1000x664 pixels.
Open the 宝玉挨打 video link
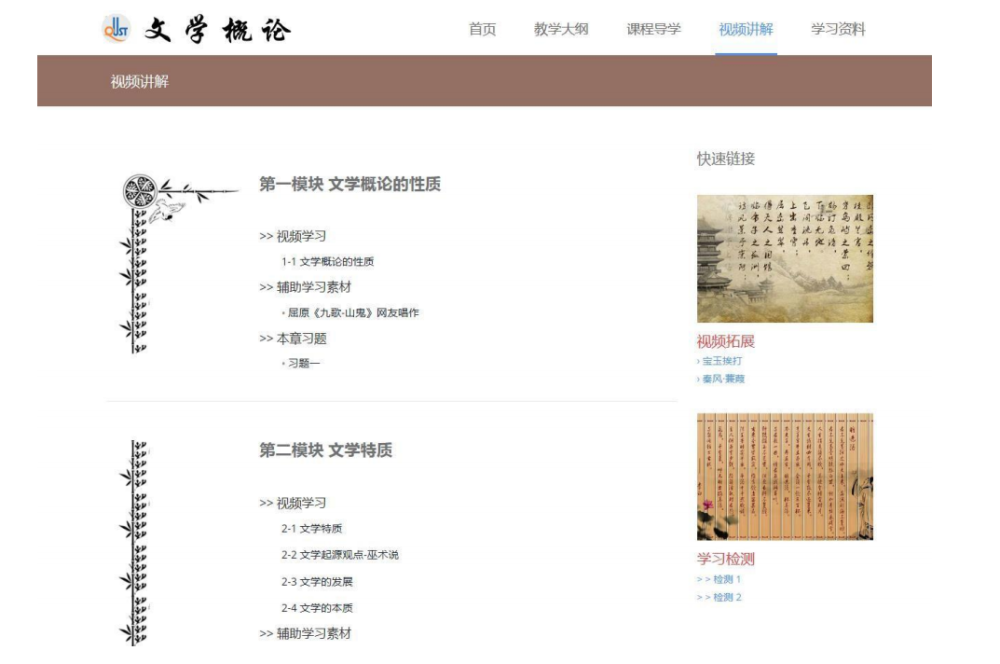click(722, 361)
